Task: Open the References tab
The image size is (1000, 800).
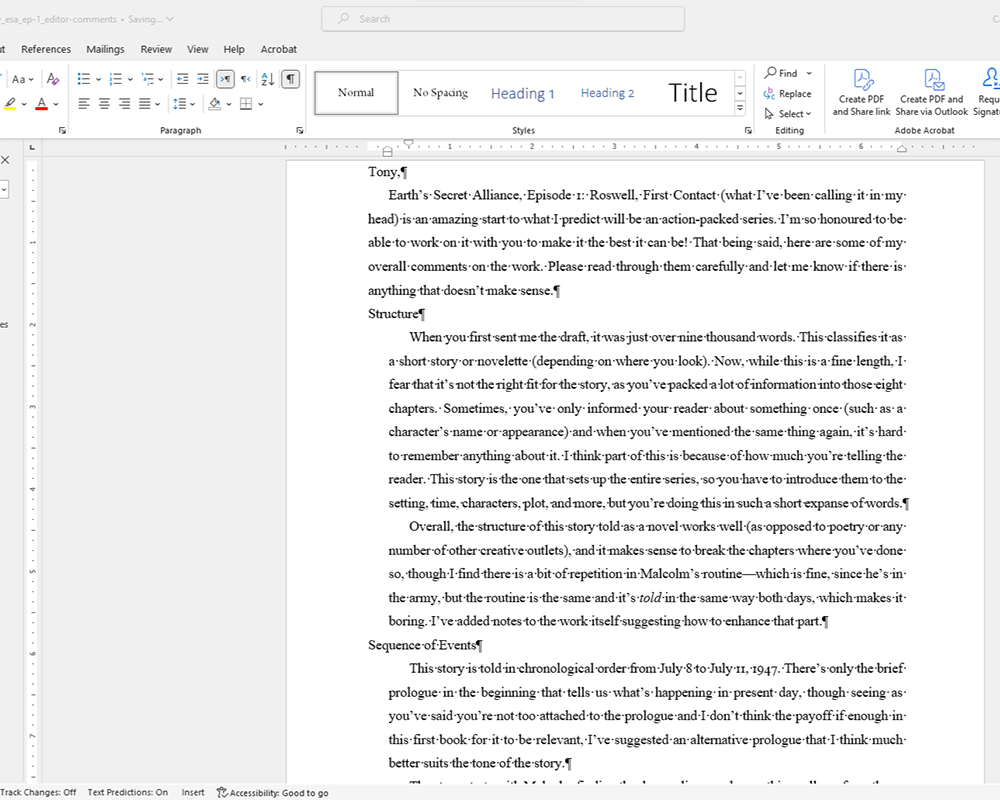Action: point(46,49)
